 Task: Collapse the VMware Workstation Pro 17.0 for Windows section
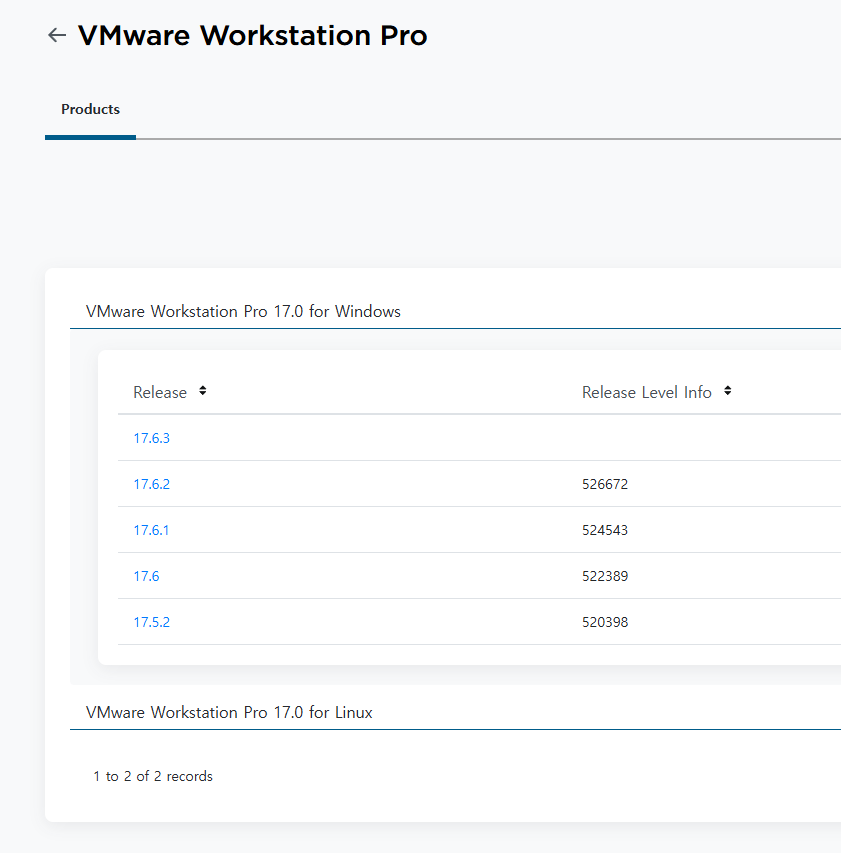[243, 311]
